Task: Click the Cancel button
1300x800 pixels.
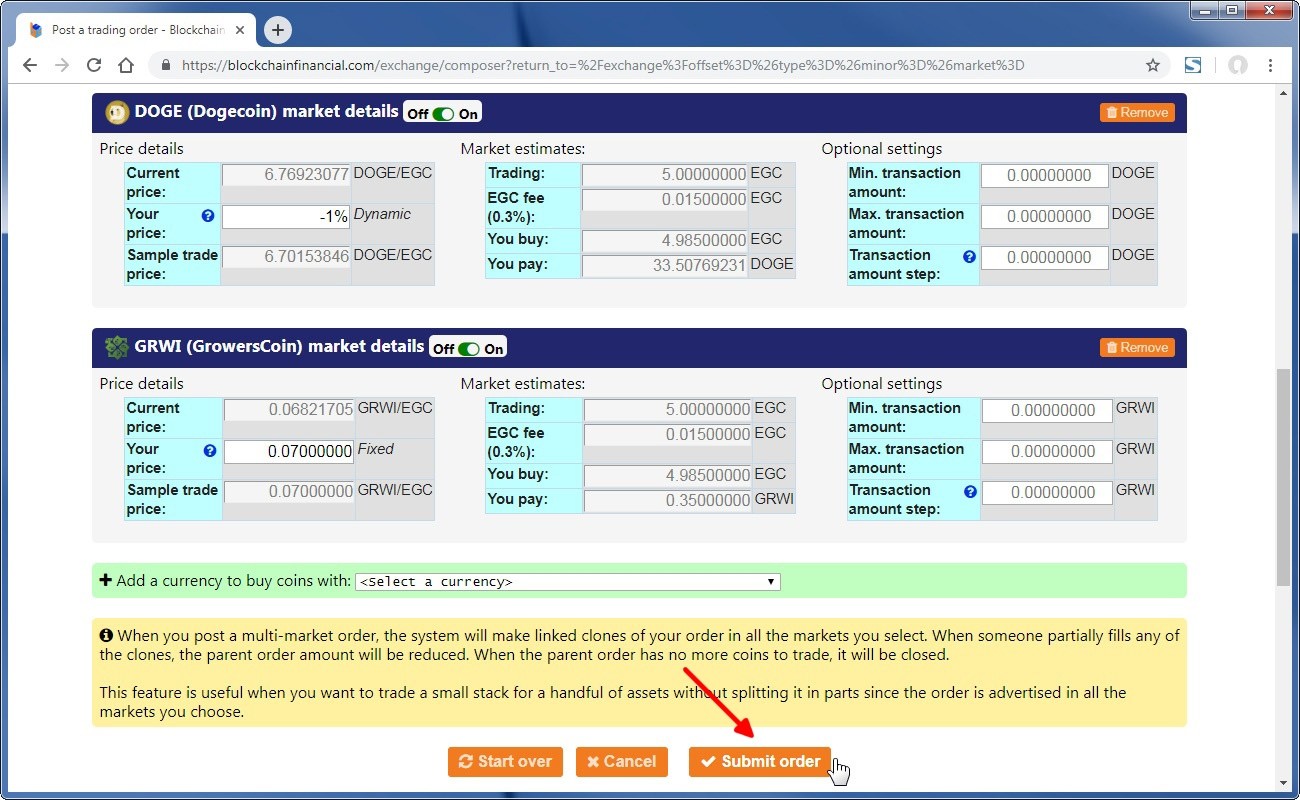Action: [621, 761]
